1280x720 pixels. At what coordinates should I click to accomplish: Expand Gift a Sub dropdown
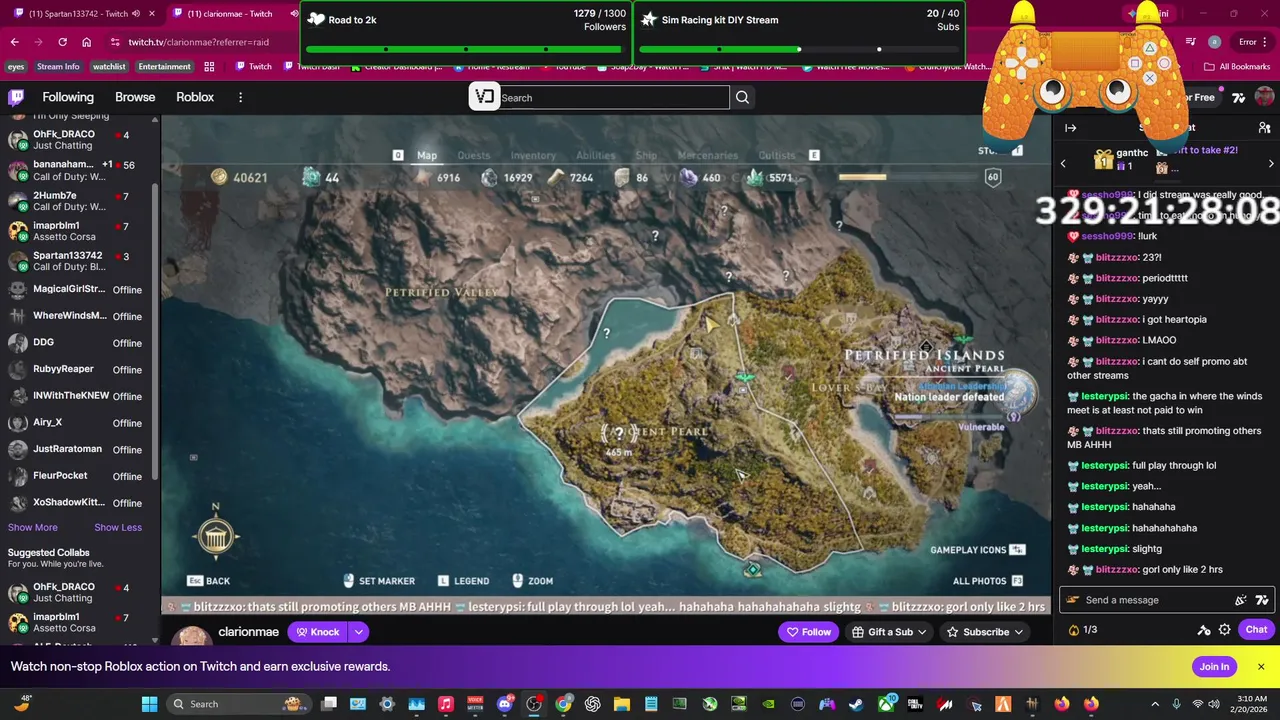pos(922,632)
